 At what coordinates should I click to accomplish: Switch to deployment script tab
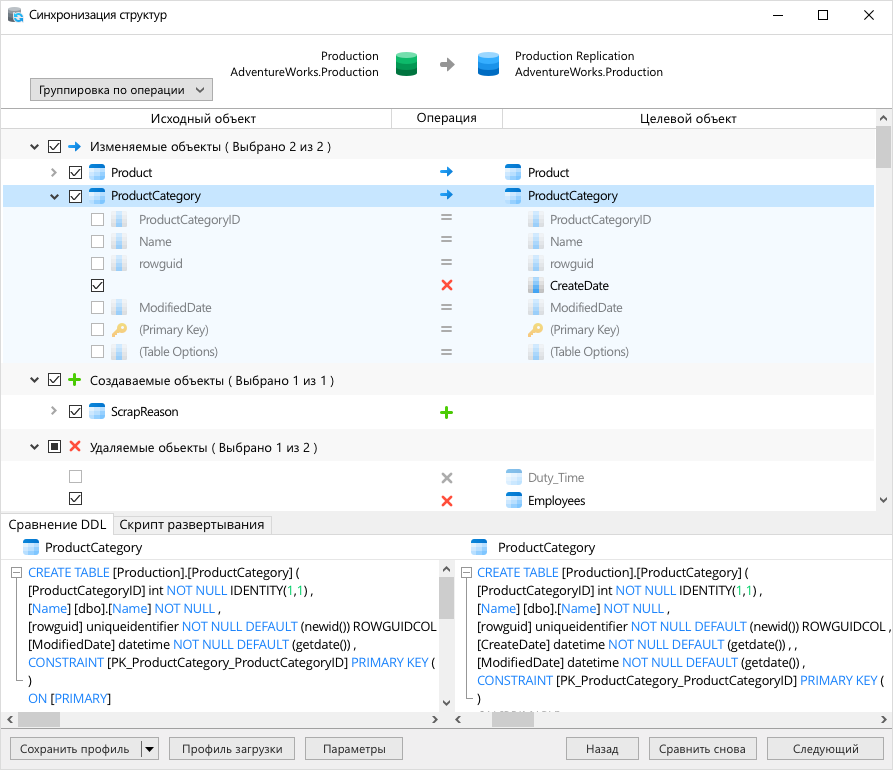(192, 525)
